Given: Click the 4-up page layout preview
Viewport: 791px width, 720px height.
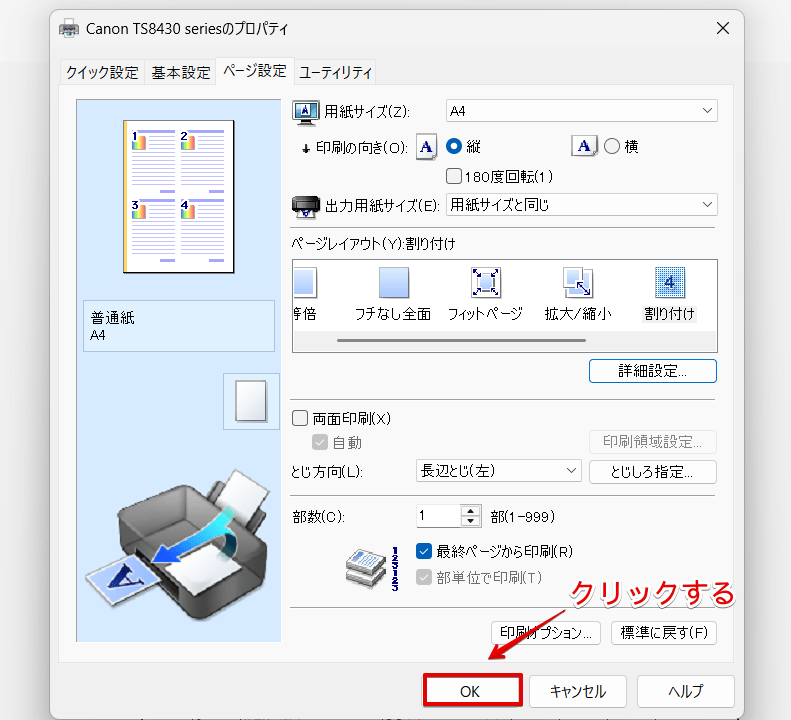Looking at the screenshot, I should pos(179,196).
